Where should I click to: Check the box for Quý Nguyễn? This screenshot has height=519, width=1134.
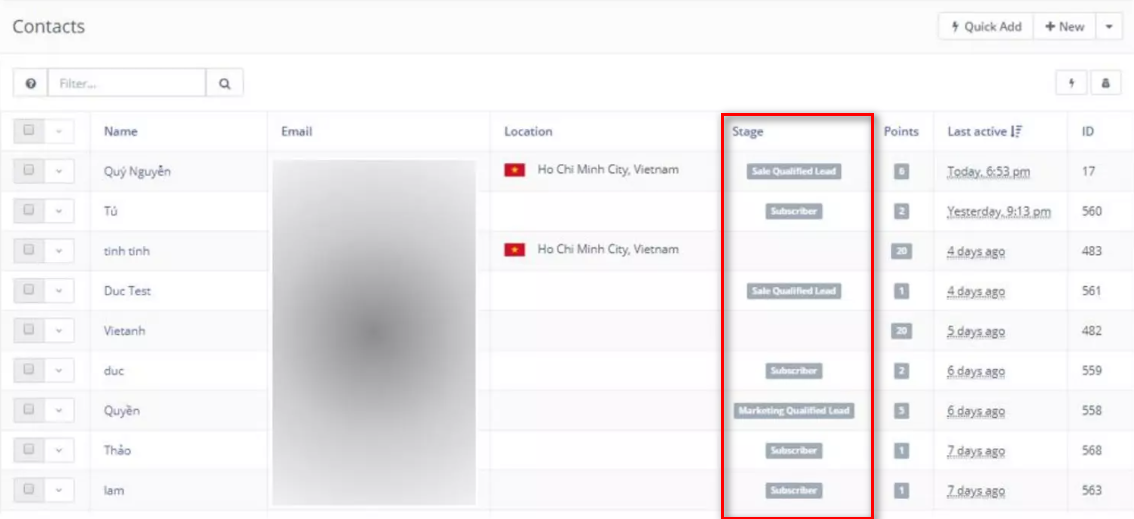coord(29,171)
